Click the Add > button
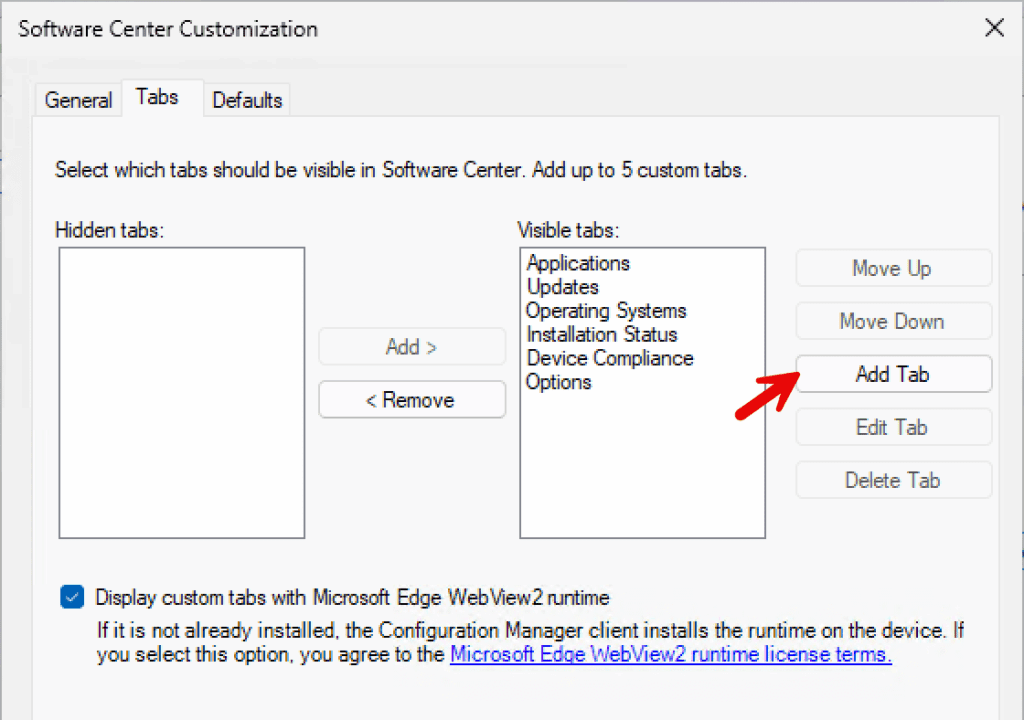 tap(411, 347)
